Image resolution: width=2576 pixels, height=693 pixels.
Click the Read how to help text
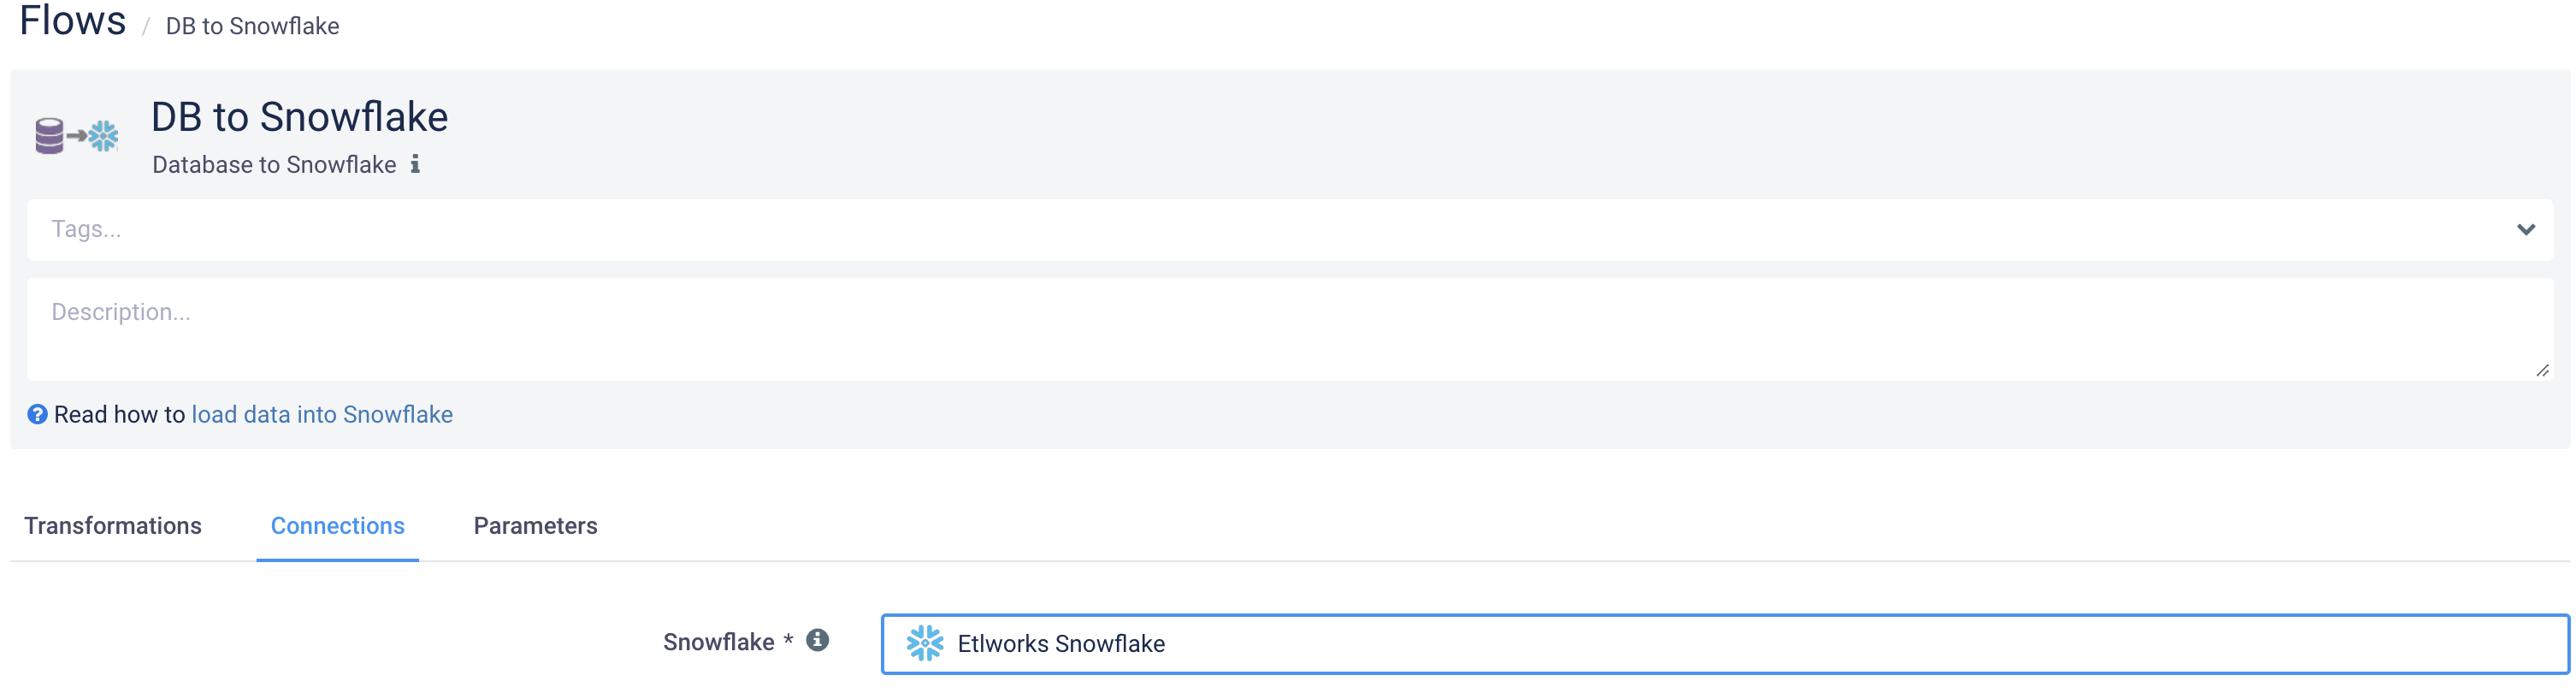(x=119, y=414)
